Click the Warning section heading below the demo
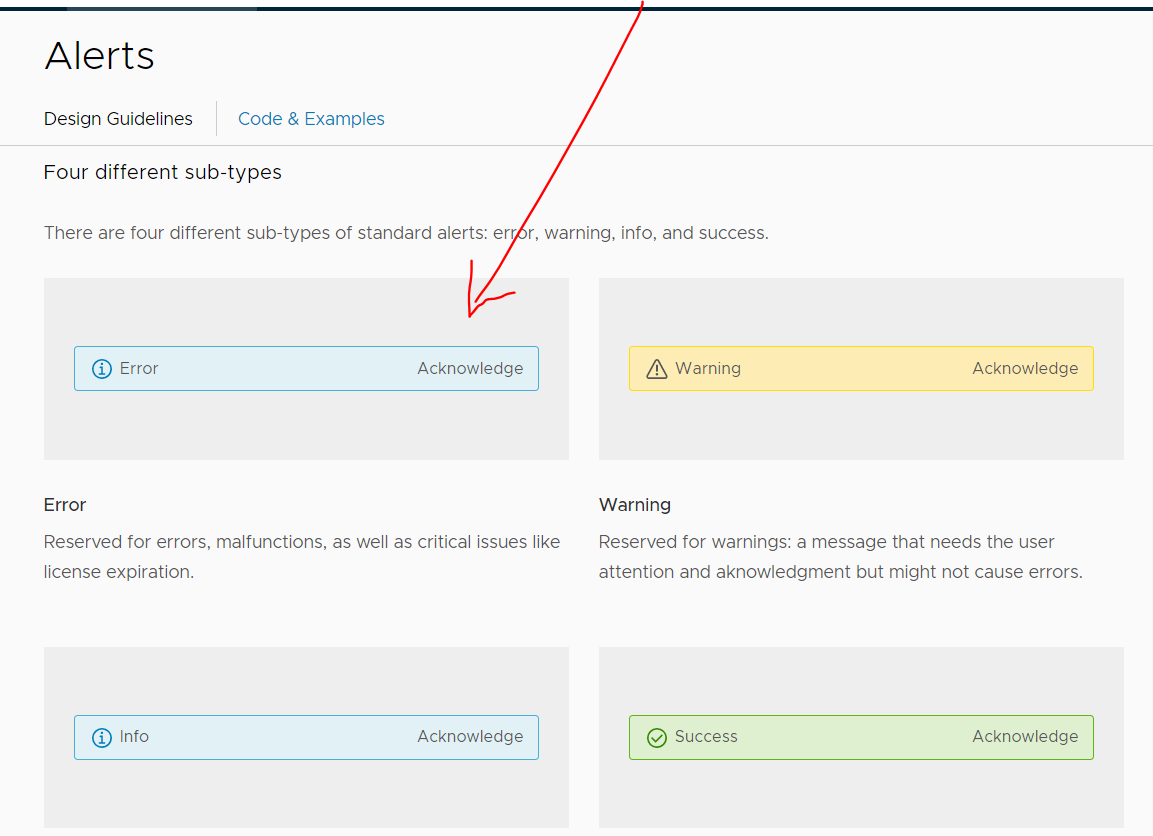This screenshot has height=836, width=1153. (635, 505)
